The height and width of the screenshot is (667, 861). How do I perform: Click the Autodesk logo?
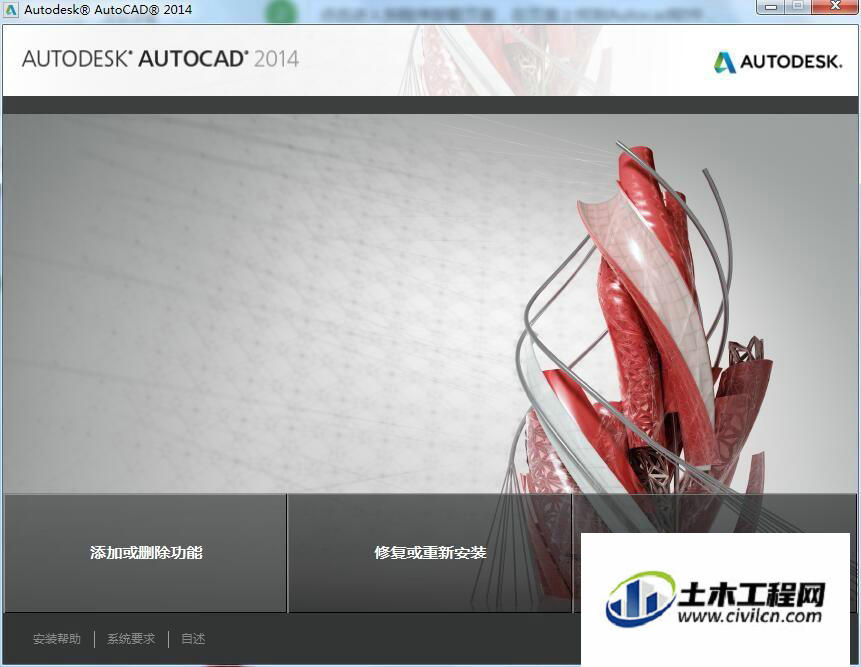(777, 61)
